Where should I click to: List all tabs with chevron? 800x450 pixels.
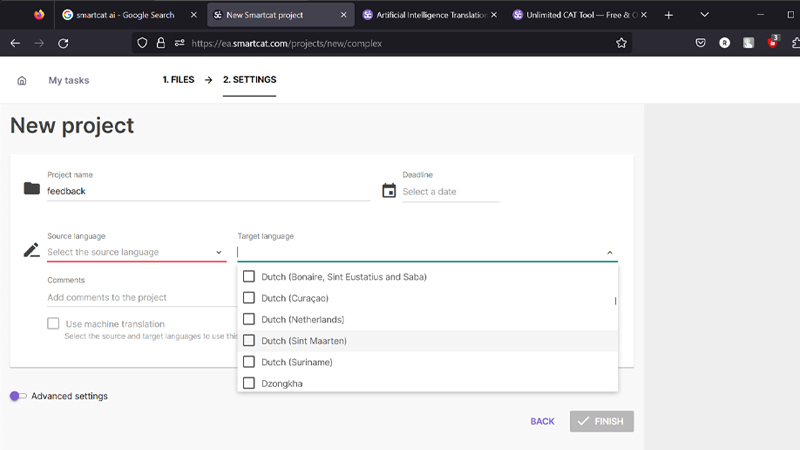pos(705,15)
